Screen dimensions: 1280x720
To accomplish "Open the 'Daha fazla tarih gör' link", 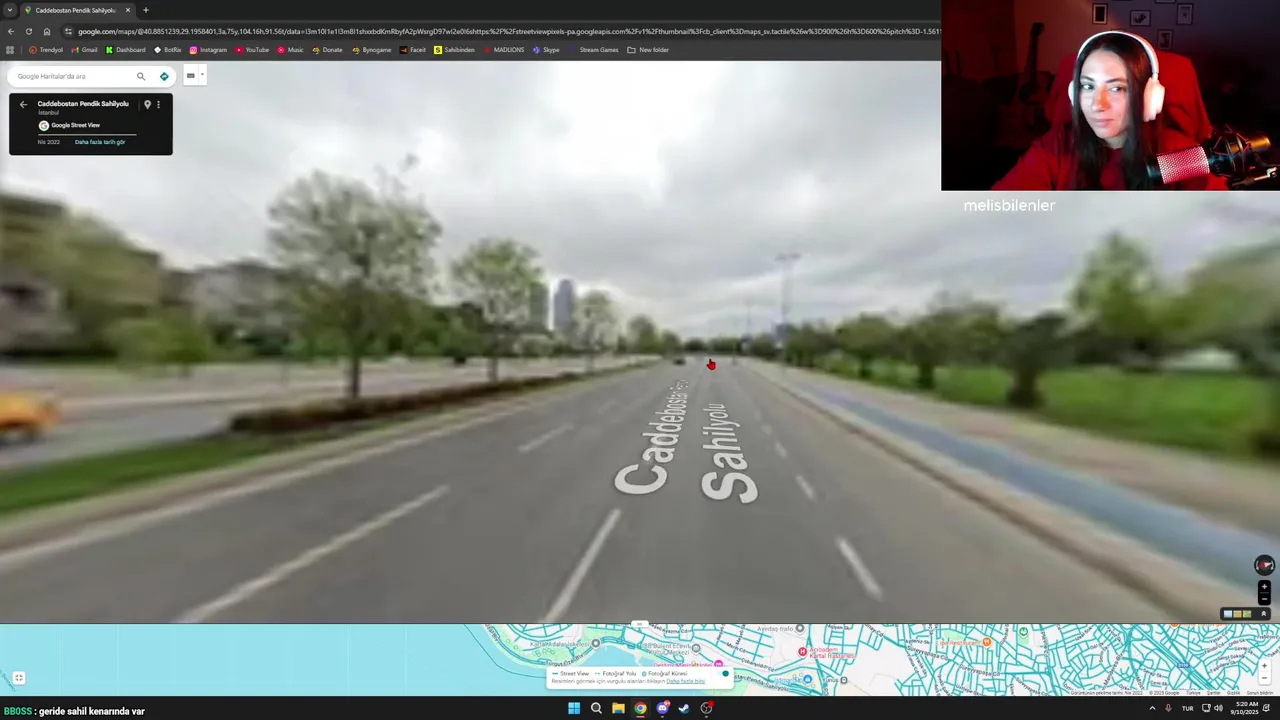I will click(x=100, y=142).
